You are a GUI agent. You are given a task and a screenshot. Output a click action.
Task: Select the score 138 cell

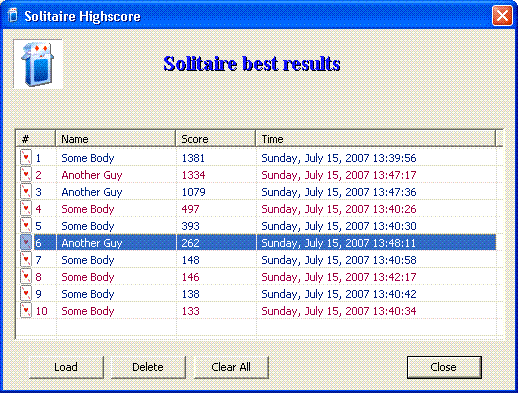tap(190, 294)
